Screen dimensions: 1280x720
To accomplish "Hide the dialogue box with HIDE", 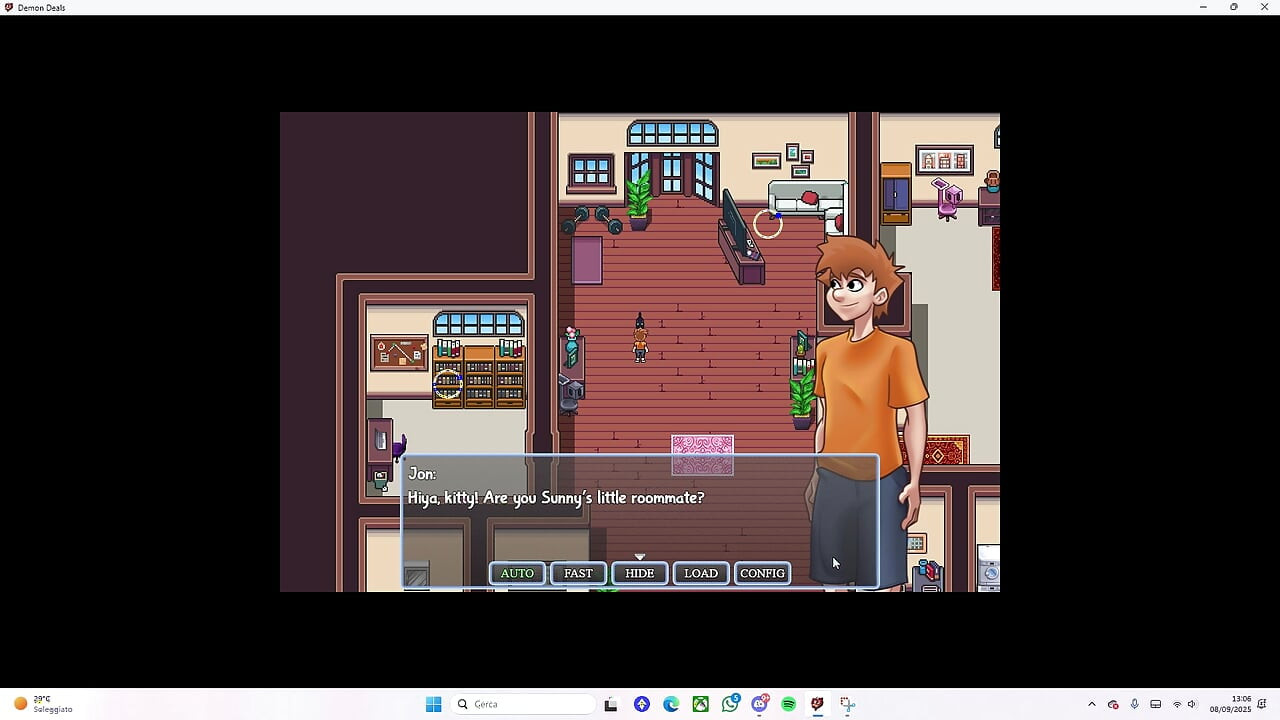I will pyautogui.click(x=639, y=573).
